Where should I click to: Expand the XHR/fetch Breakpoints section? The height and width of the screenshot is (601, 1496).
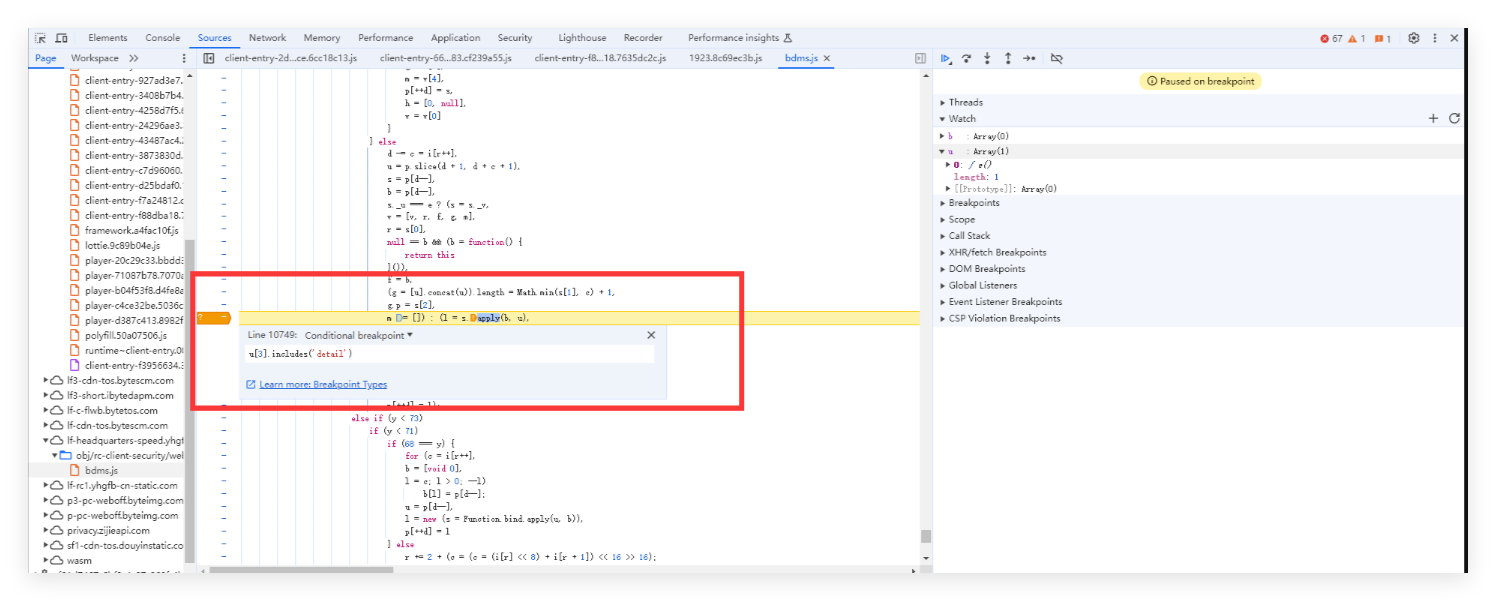992,252
